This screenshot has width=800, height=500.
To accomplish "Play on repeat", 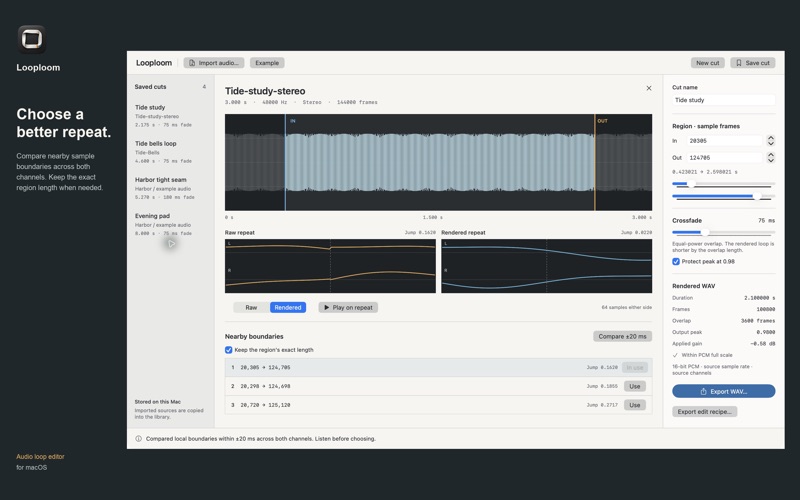I will tap(348, 308).
